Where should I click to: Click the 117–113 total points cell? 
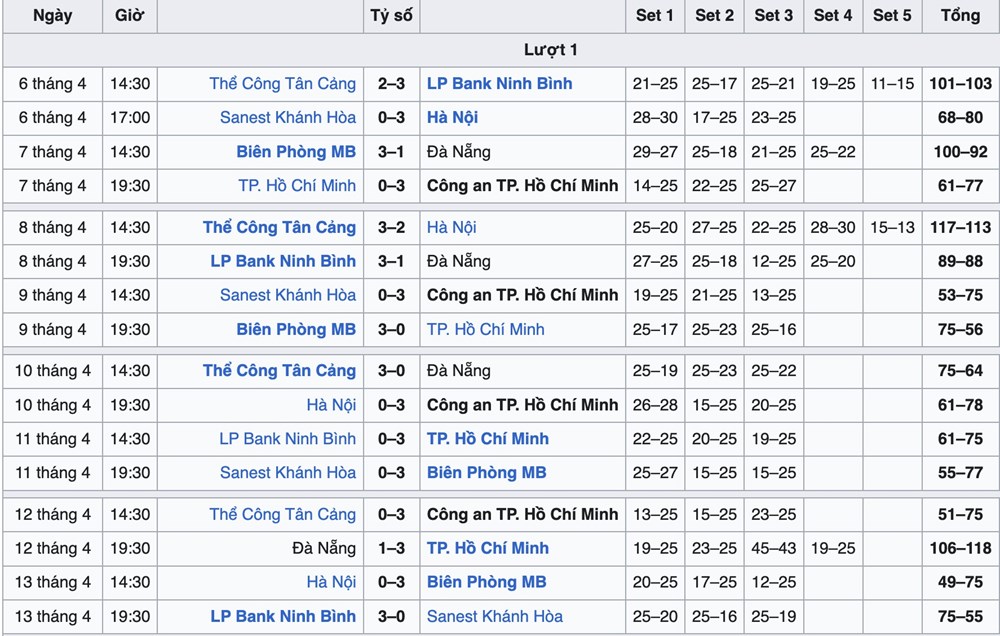[x=960, y=228]
